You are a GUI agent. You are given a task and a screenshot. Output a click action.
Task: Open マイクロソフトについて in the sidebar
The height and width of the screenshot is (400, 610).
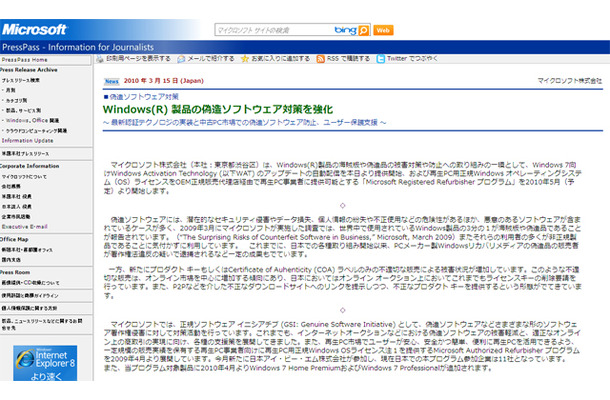[x=24, y=177]
